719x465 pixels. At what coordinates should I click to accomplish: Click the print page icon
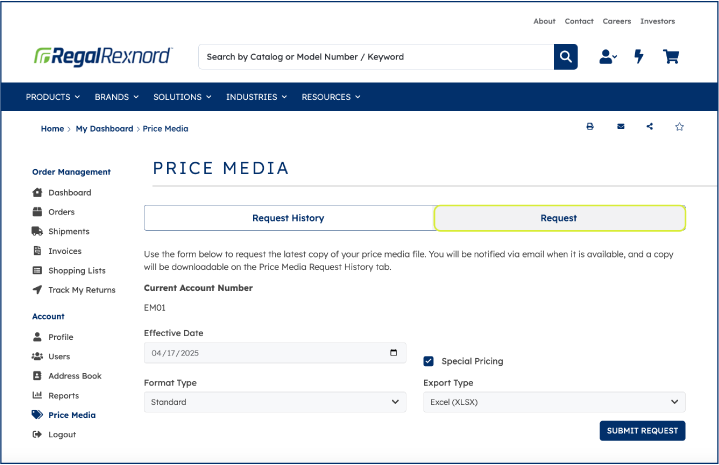[x=590, y=127]
